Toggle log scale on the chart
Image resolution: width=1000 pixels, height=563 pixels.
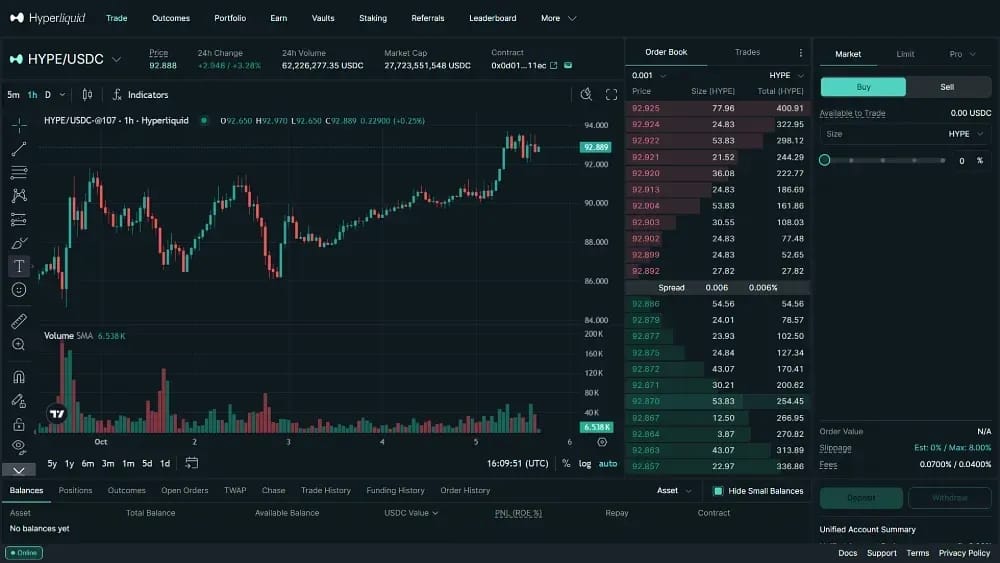tap(585, 464)
